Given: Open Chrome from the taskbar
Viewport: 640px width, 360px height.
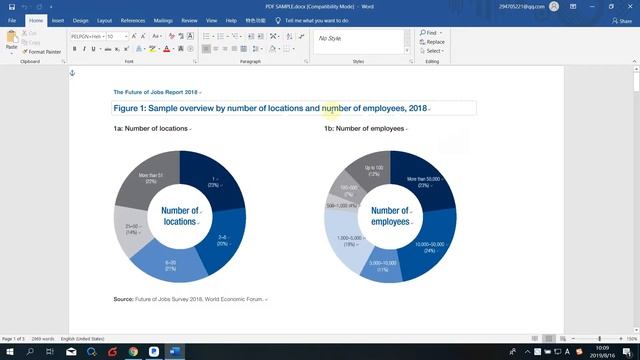Looking at the screenshot, I should pyautogui.click(x=133, y=351).
